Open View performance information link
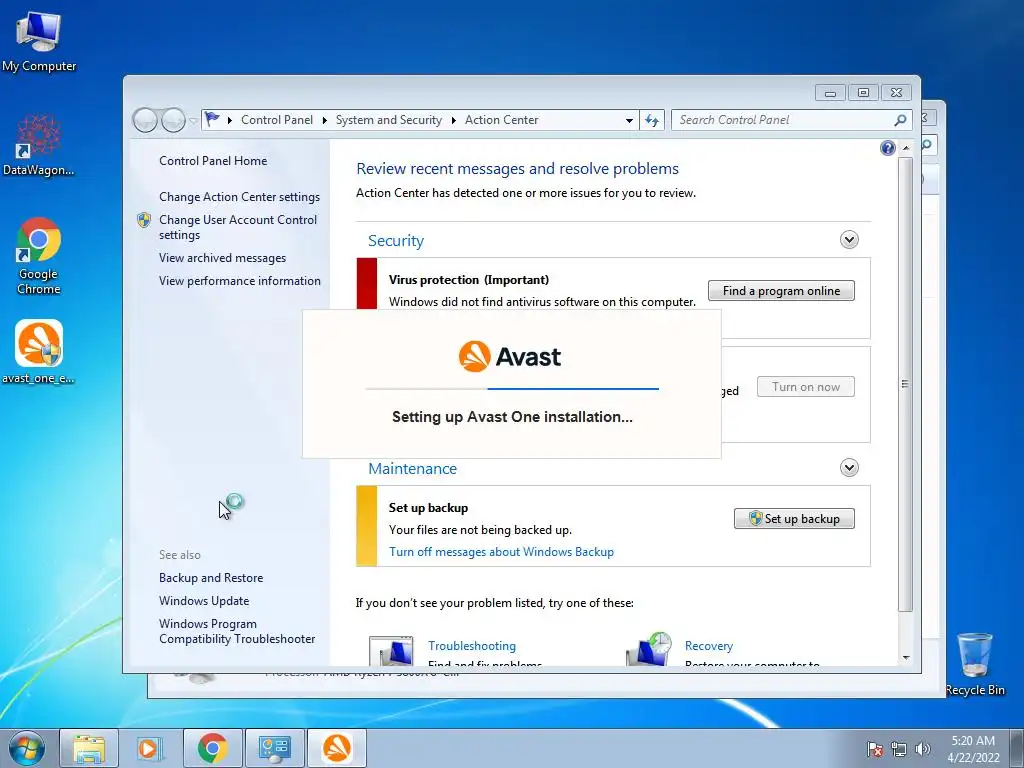The height and width of the screenshot is (768, 1024). click(240, 281)
